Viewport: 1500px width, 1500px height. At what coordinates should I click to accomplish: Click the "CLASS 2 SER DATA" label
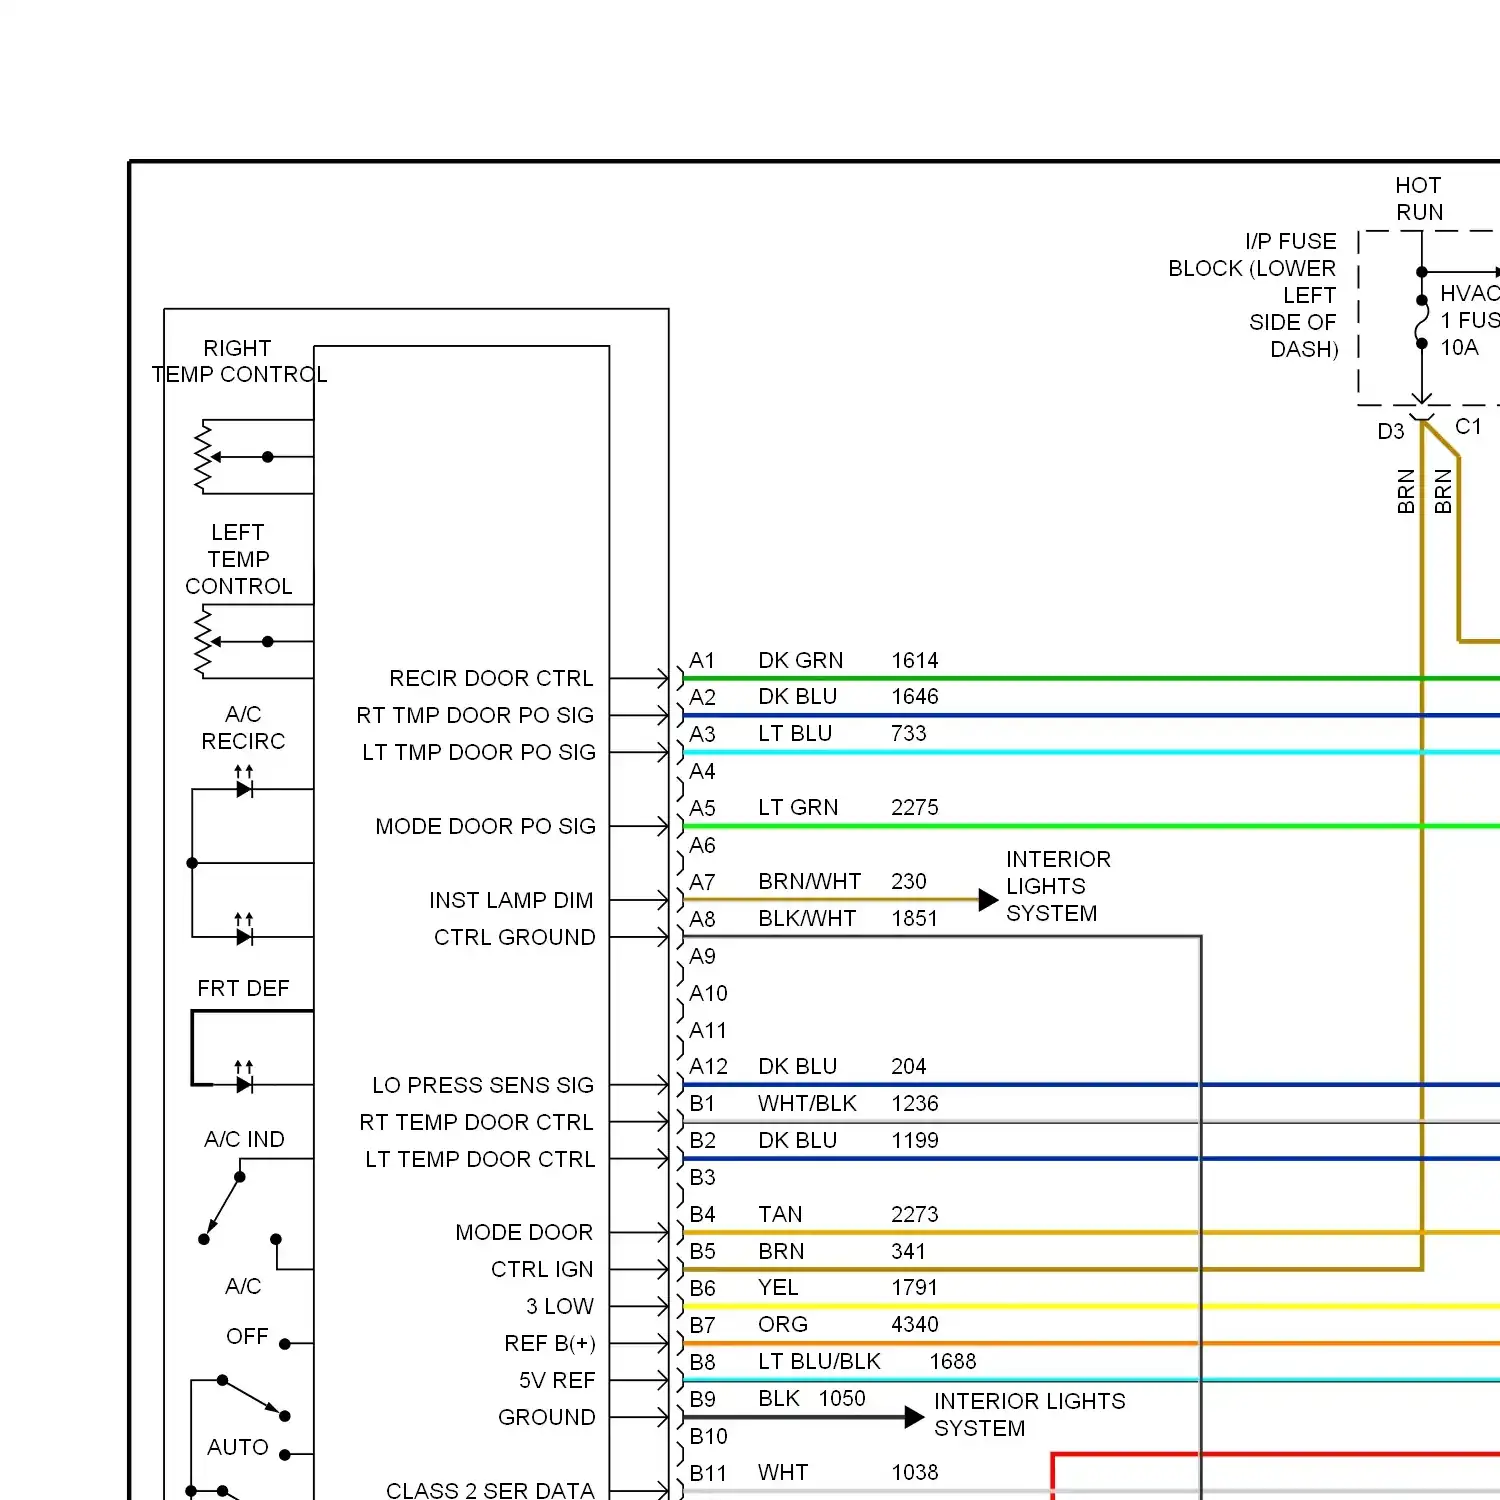pos(490,1490)
